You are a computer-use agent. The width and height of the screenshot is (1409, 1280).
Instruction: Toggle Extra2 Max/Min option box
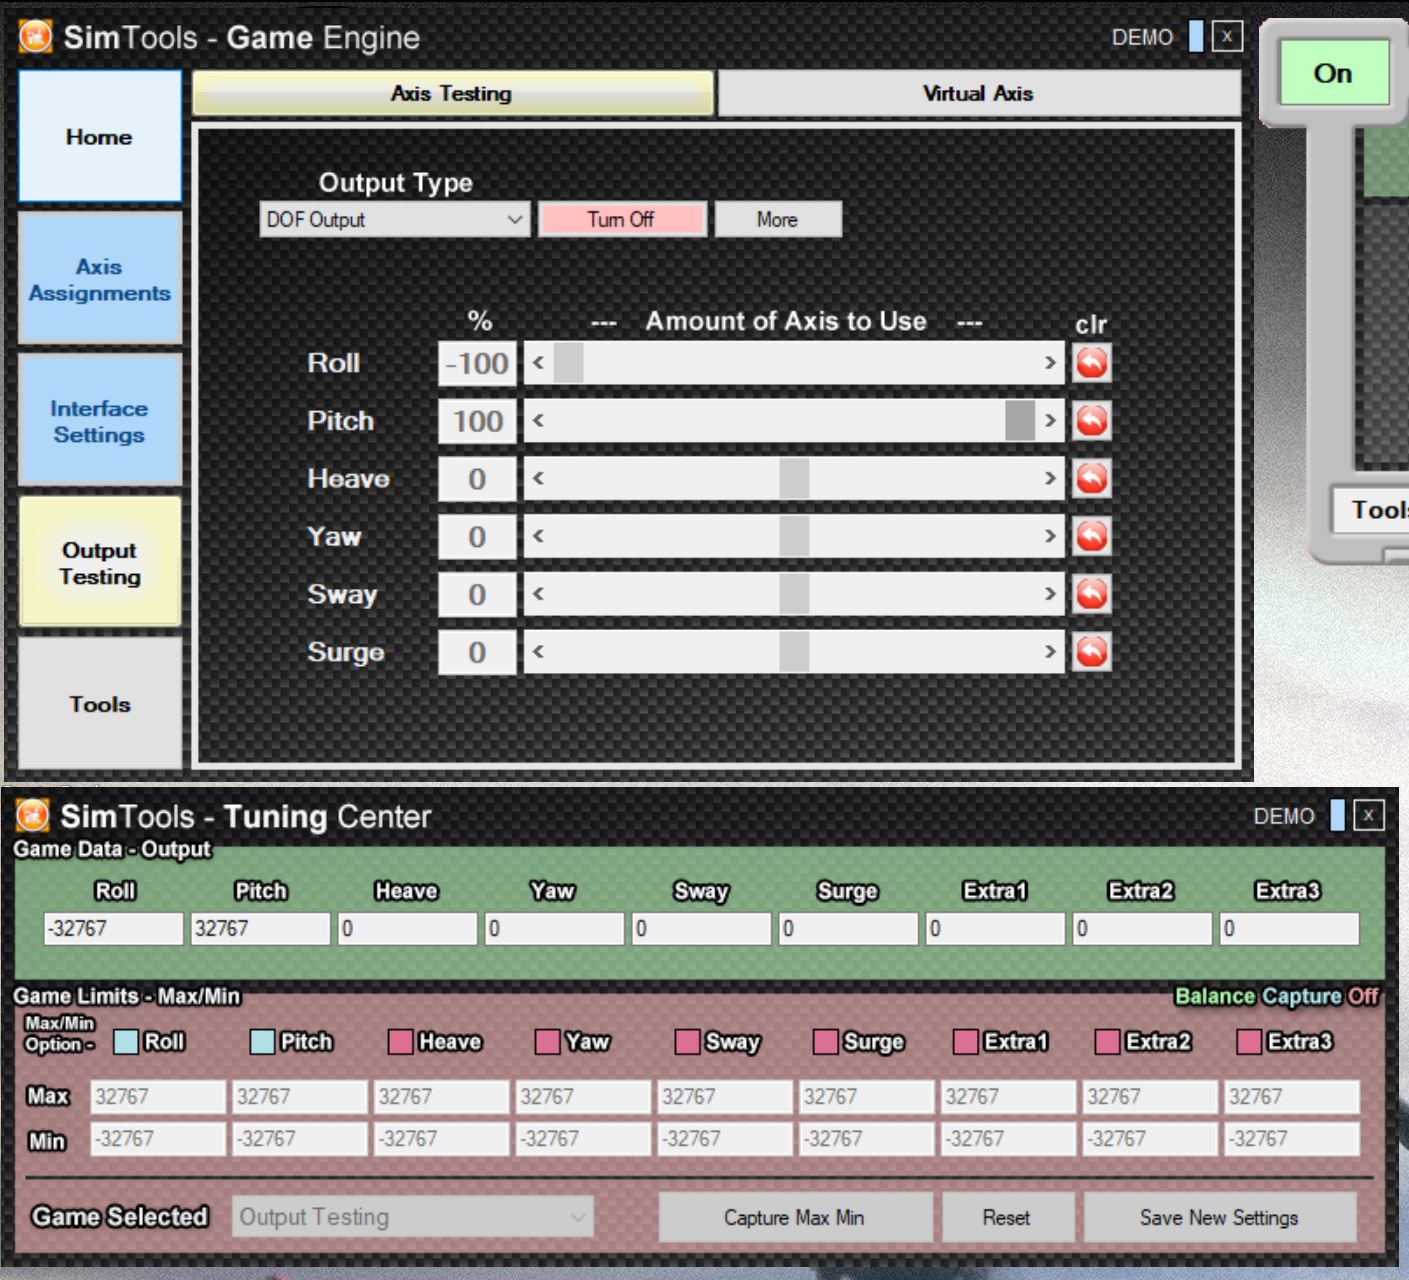coord(1107,1042)
